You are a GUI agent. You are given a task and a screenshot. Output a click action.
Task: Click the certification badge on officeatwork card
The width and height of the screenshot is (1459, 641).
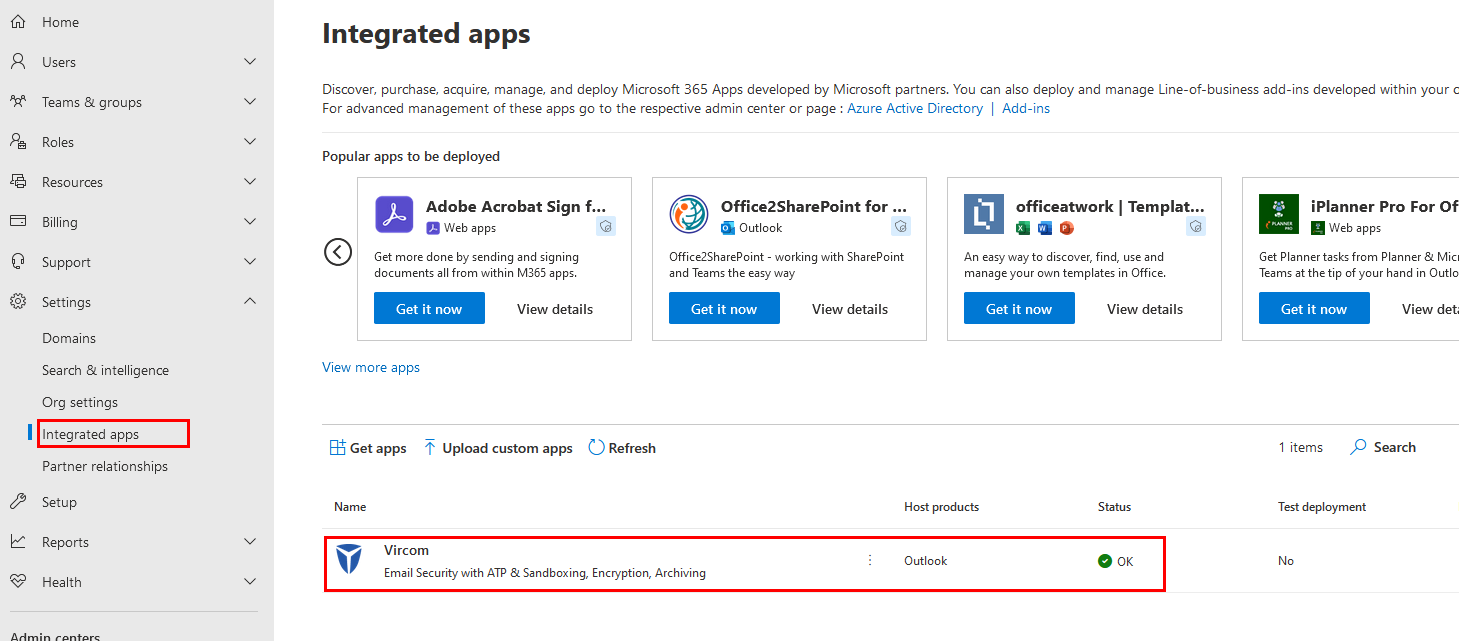[1196, 227]
